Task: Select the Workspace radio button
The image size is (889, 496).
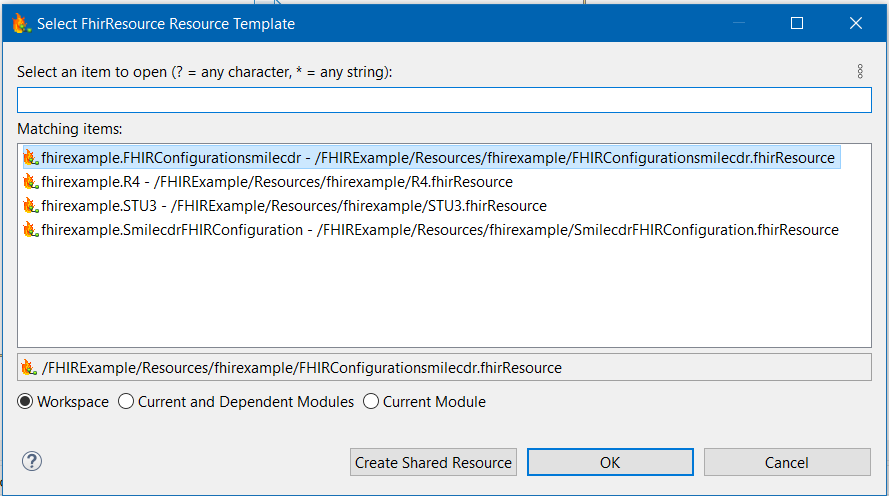Action: [26, 402]
